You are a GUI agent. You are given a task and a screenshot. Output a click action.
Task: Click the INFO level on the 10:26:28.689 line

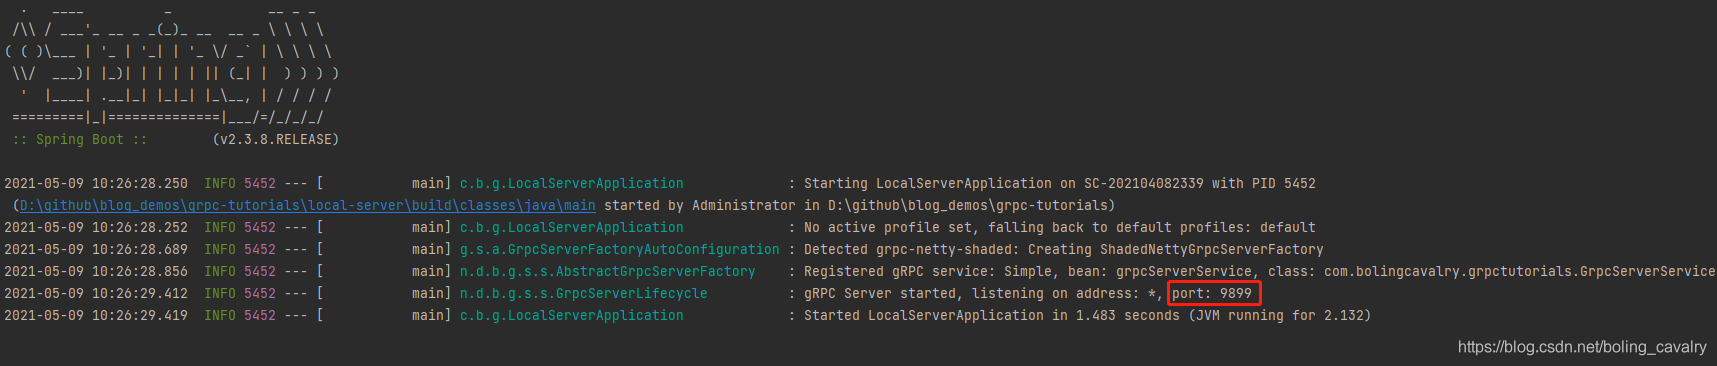[220, 249]
